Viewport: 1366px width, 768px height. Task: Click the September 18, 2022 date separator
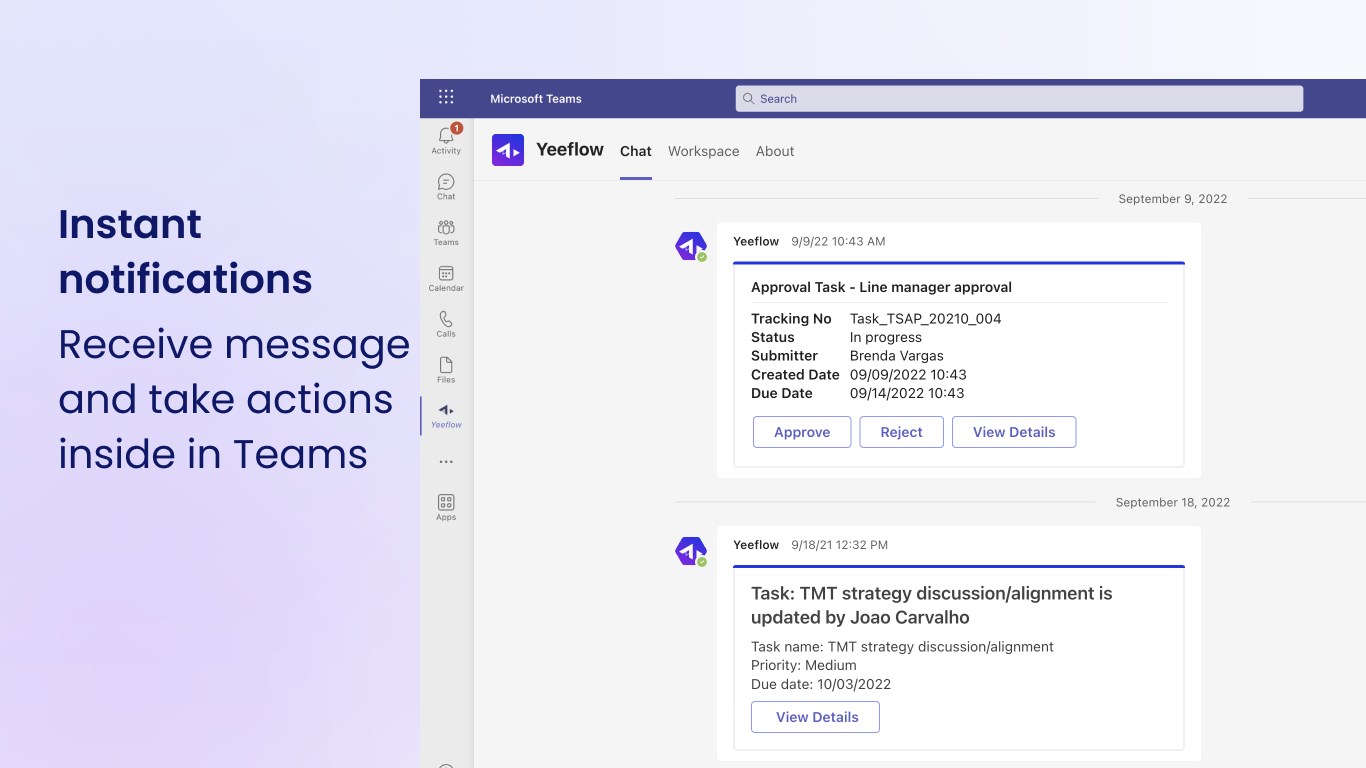(1173, 502)
